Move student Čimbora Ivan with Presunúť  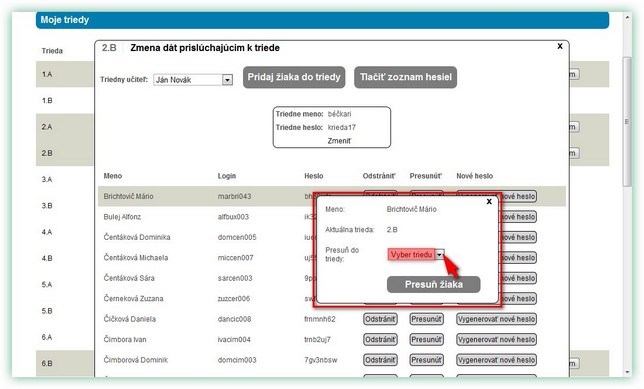click(426, 340)
